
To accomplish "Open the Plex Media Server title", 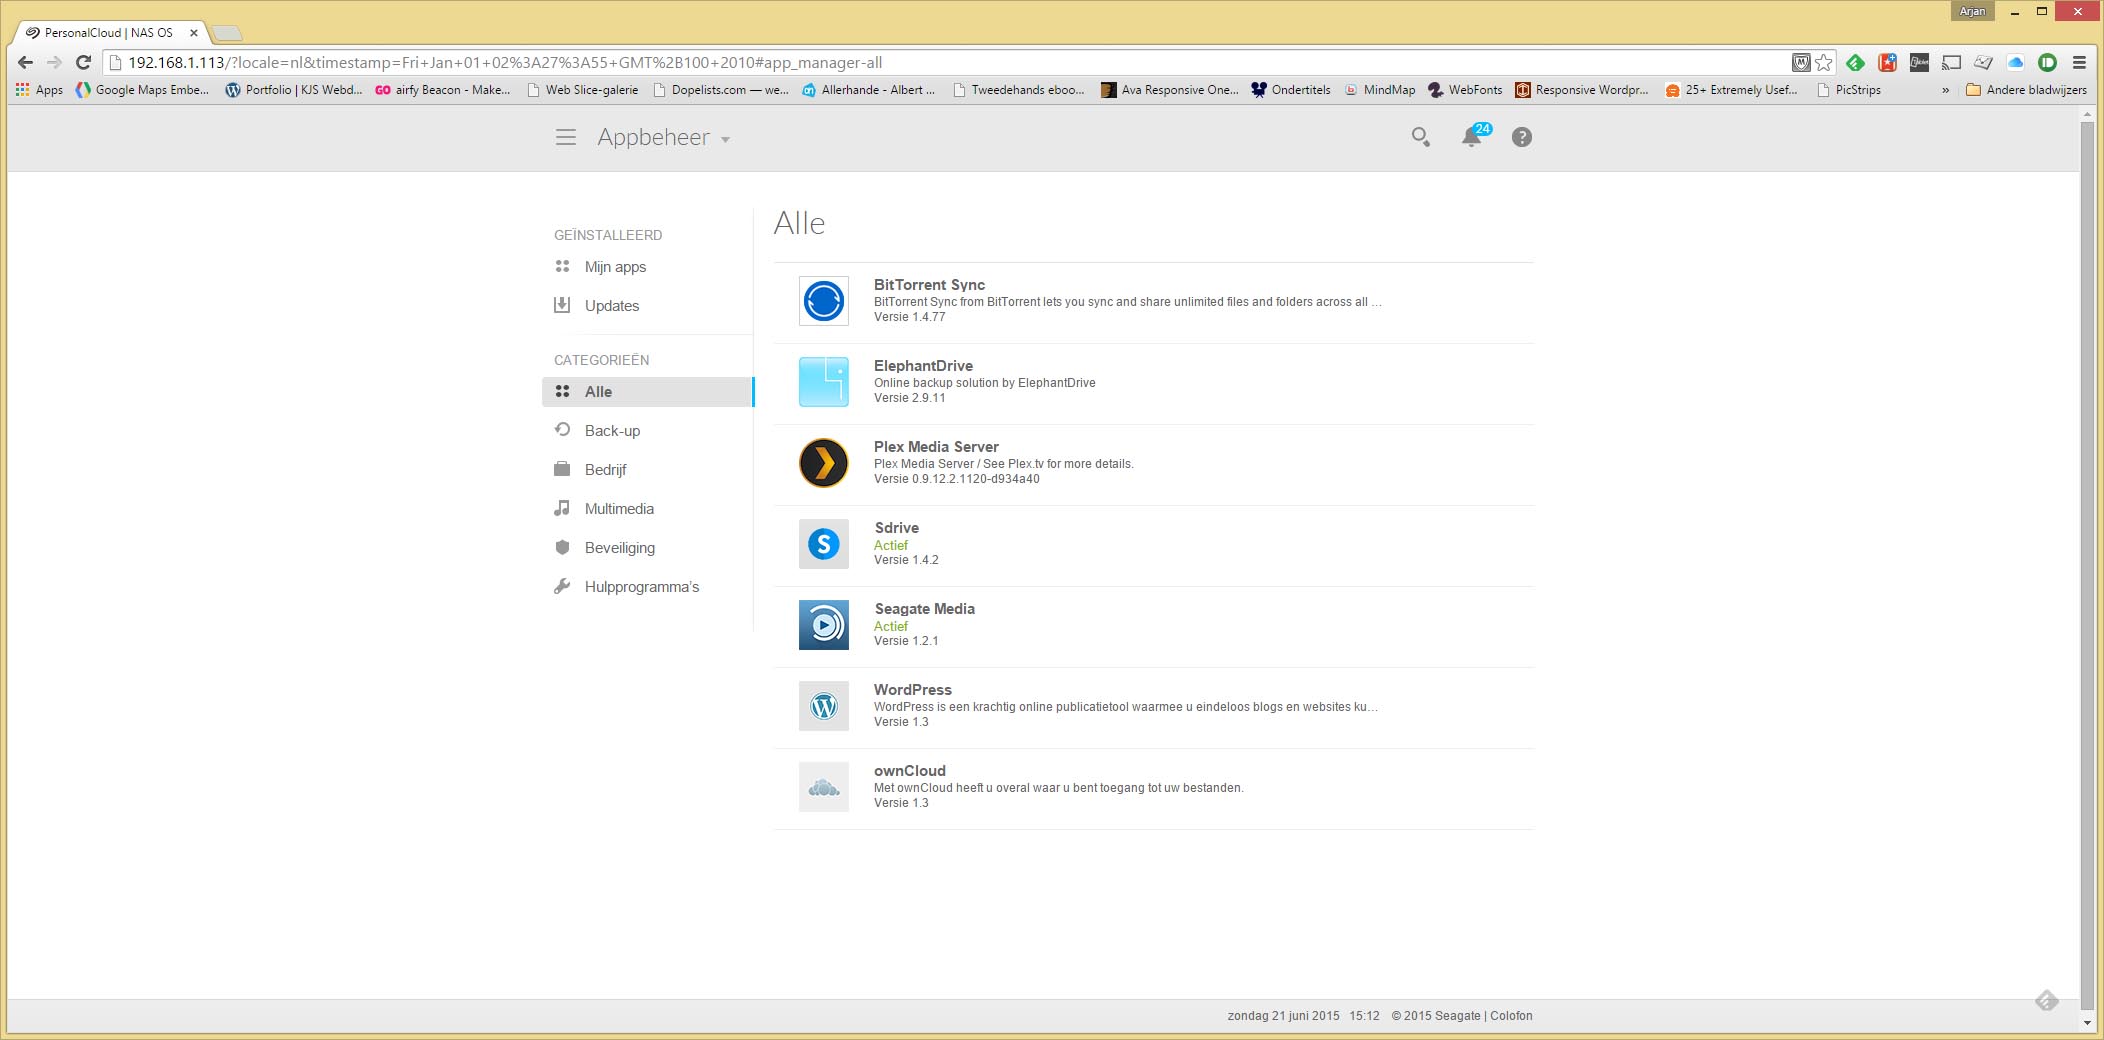I will (x=936, y=447).
